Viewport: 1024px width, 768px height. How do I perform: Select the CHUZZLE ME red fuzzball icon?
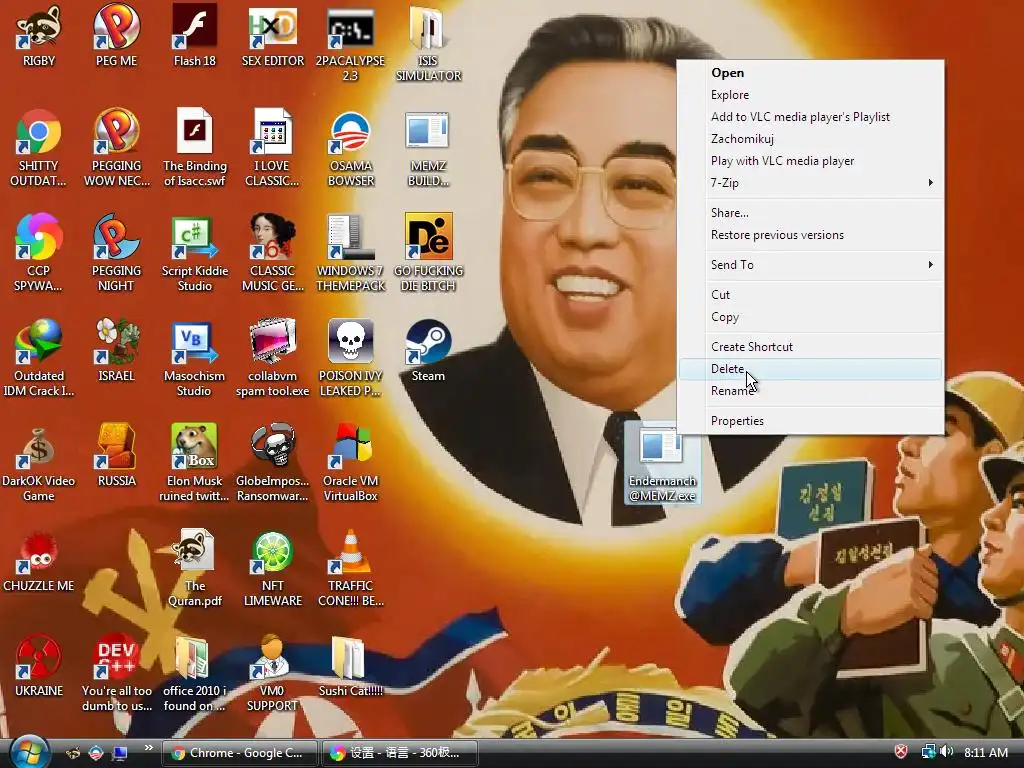pos(39,562)
